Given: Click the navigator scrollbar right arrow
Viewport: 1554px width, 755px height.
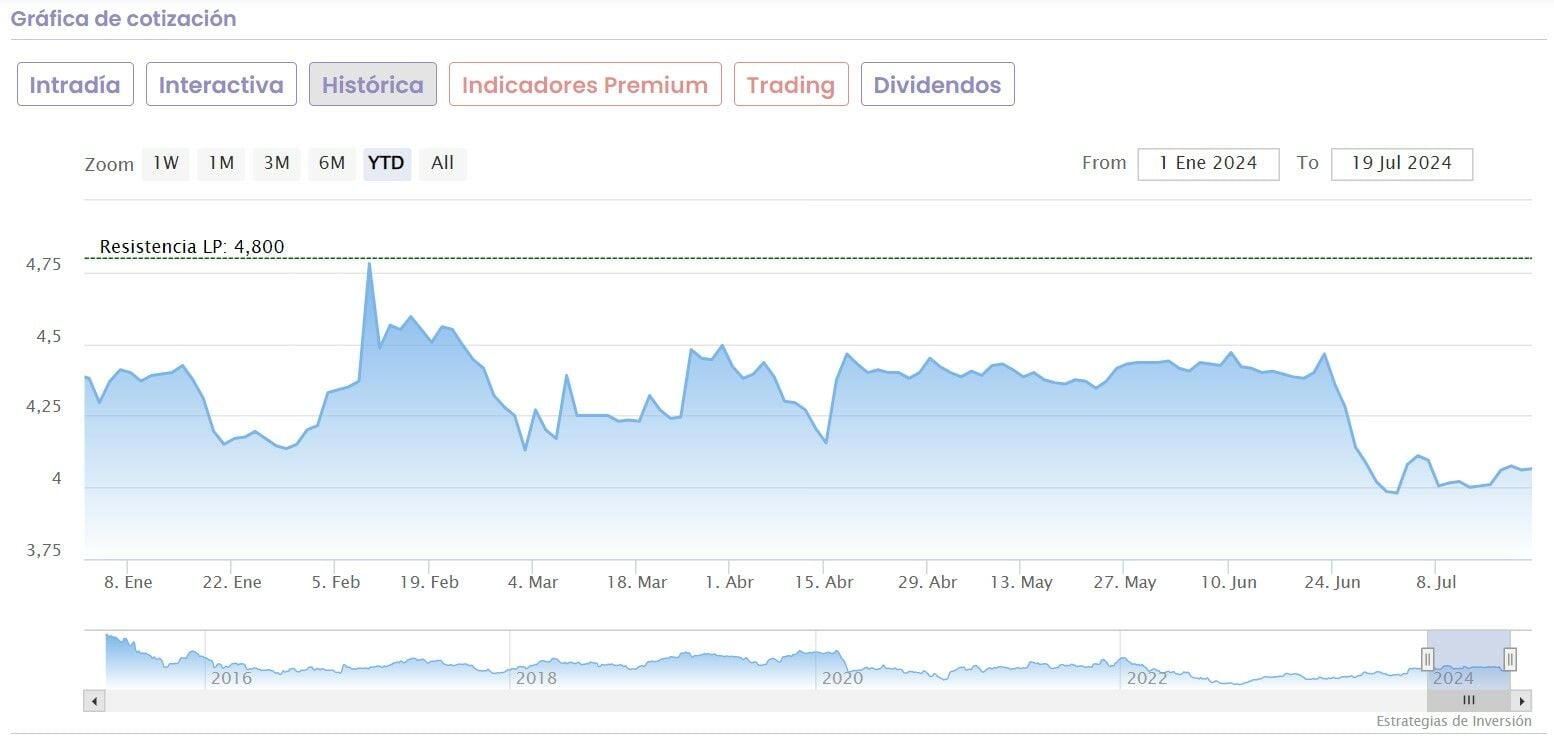Looking at the screenshot, I should pos(1522,701).
